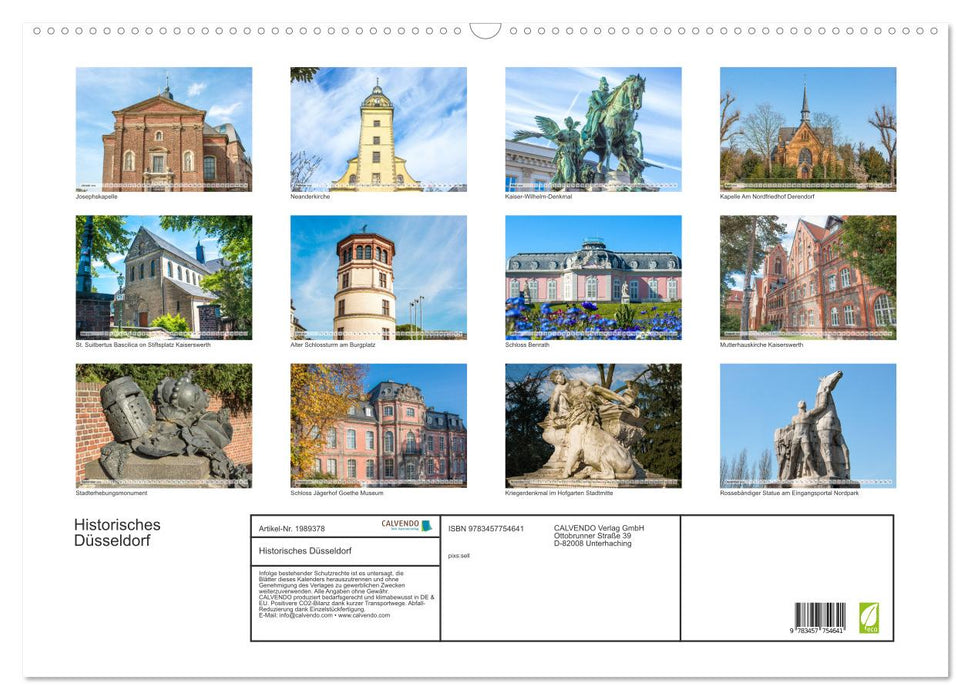Screen dimensions: 971x700
Task: Click the blue CALVENDO banner mark
Action: (426, 525)
